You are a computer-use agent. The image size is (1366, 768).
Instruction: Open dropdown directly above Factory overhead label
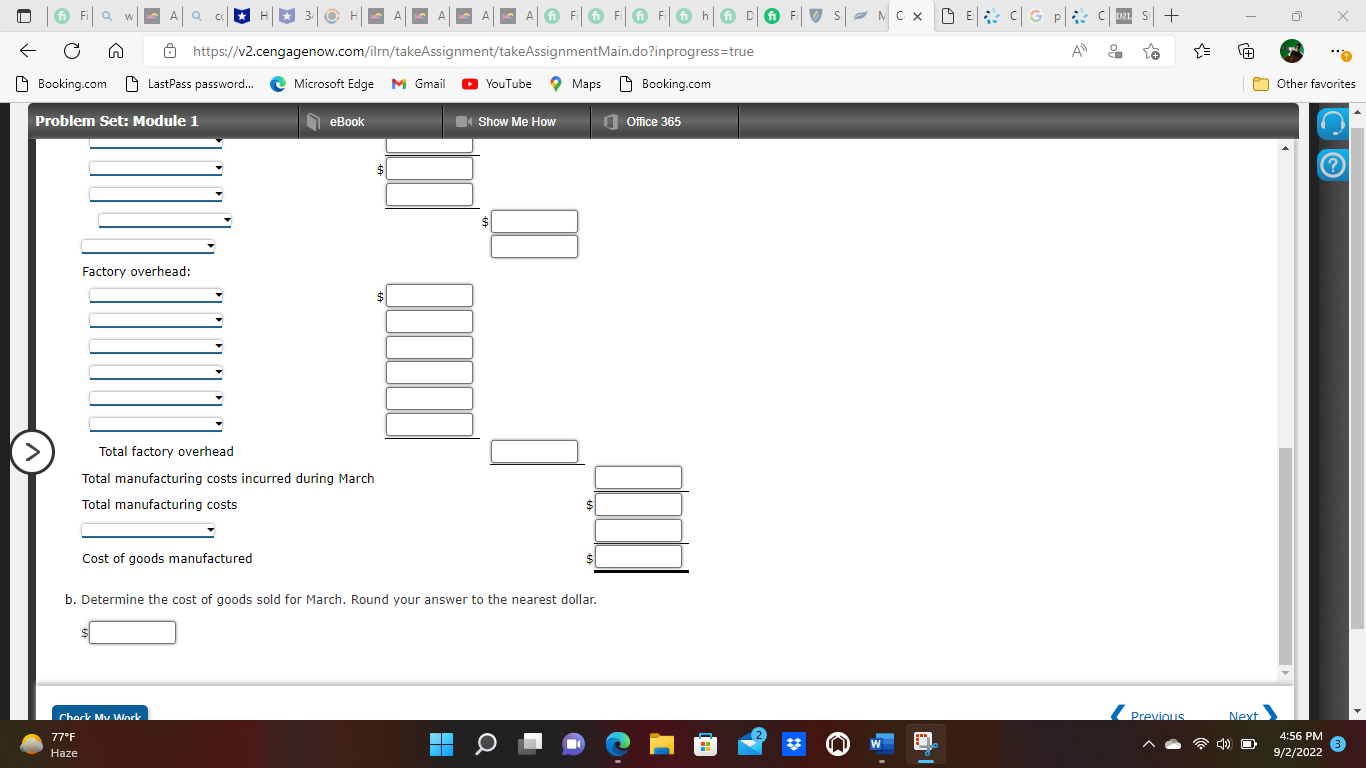148,246
